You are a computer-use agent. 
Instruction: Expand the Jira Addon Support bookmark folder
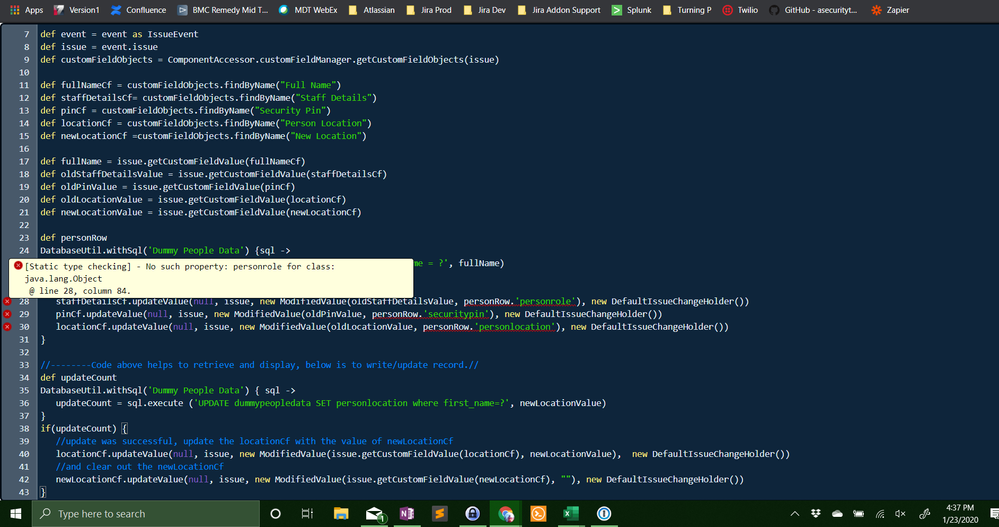point(559,10)
